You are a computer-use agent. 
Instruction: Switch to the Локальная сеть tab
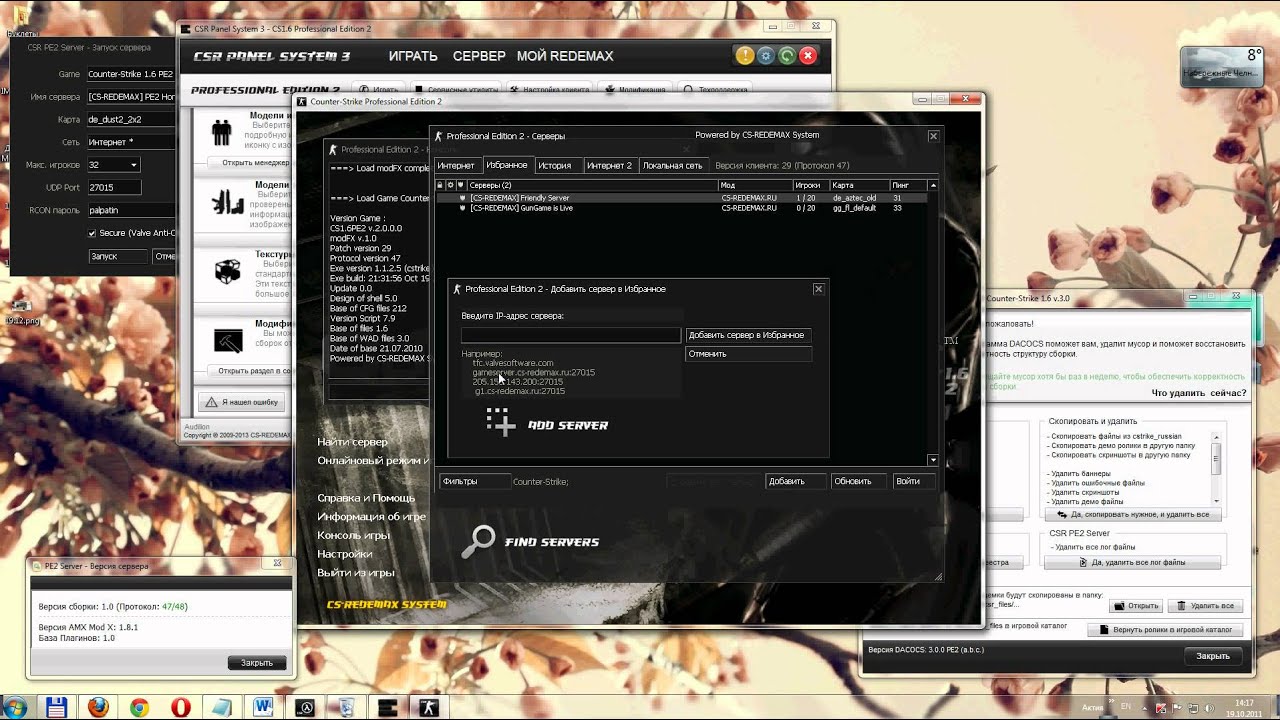pos(673,165)
